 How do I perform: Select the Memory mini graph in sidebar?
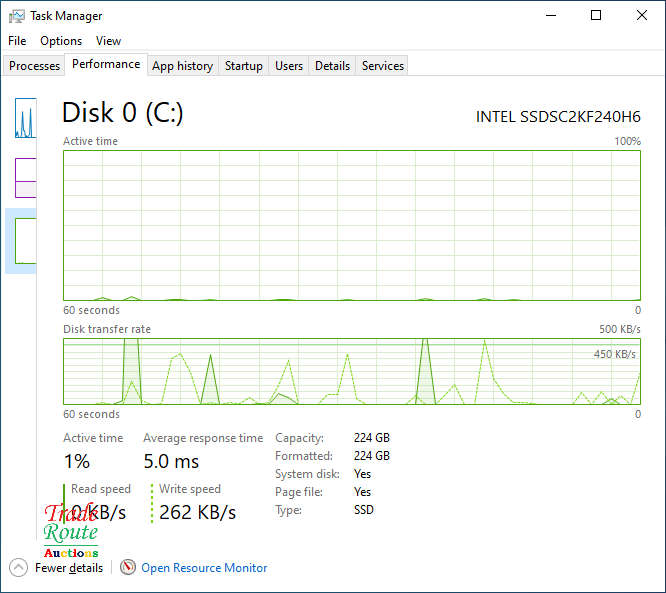click(x=25, y=177)
